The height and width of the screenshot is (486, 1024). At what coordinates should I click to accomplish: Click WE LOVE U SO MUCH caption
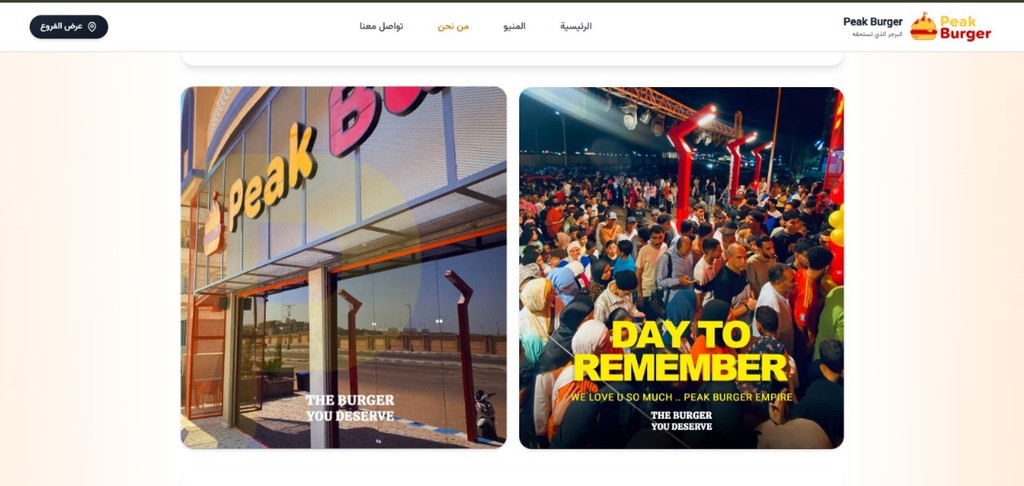click(x=681, y=397)
